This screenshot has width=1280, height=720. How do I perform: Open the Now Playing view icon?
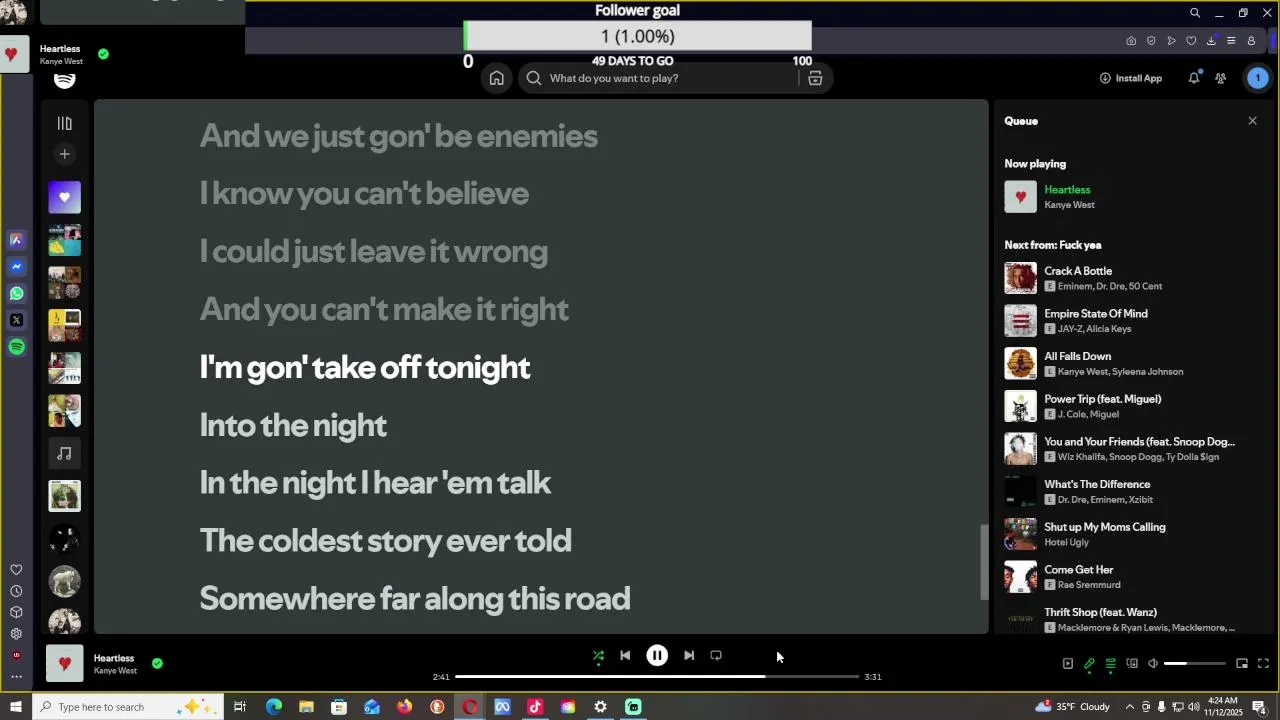(1067, 664)
